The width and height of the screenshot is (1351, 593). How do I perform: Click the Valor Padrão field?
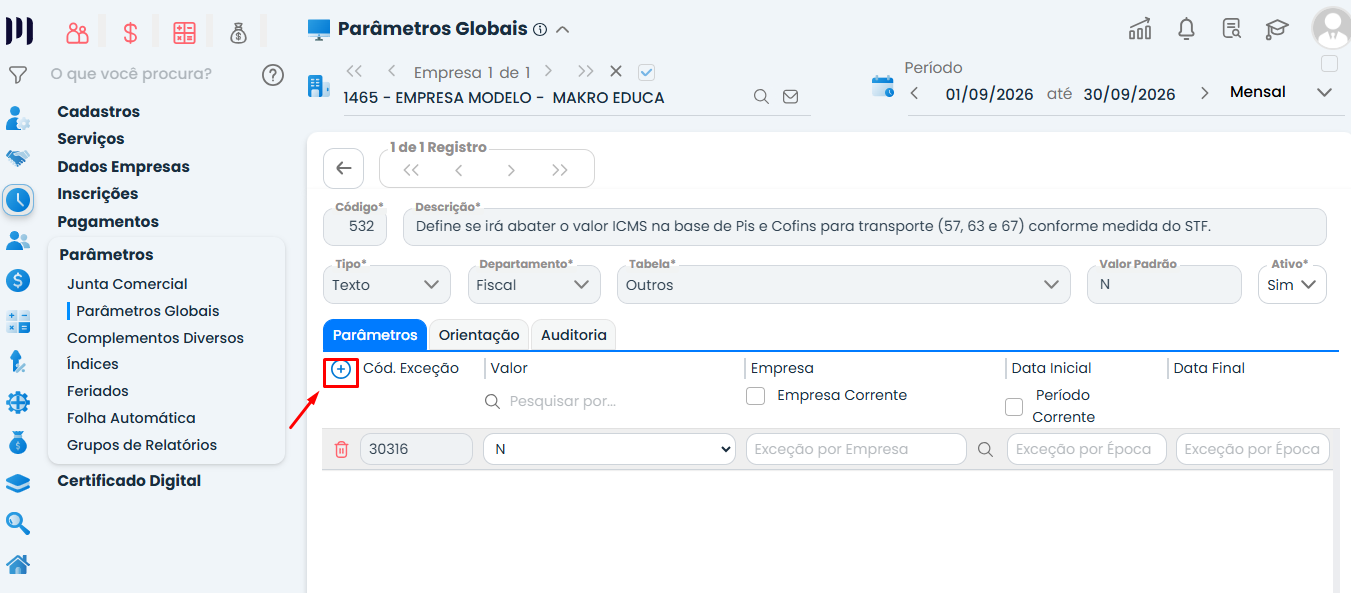coord(1166,284)
